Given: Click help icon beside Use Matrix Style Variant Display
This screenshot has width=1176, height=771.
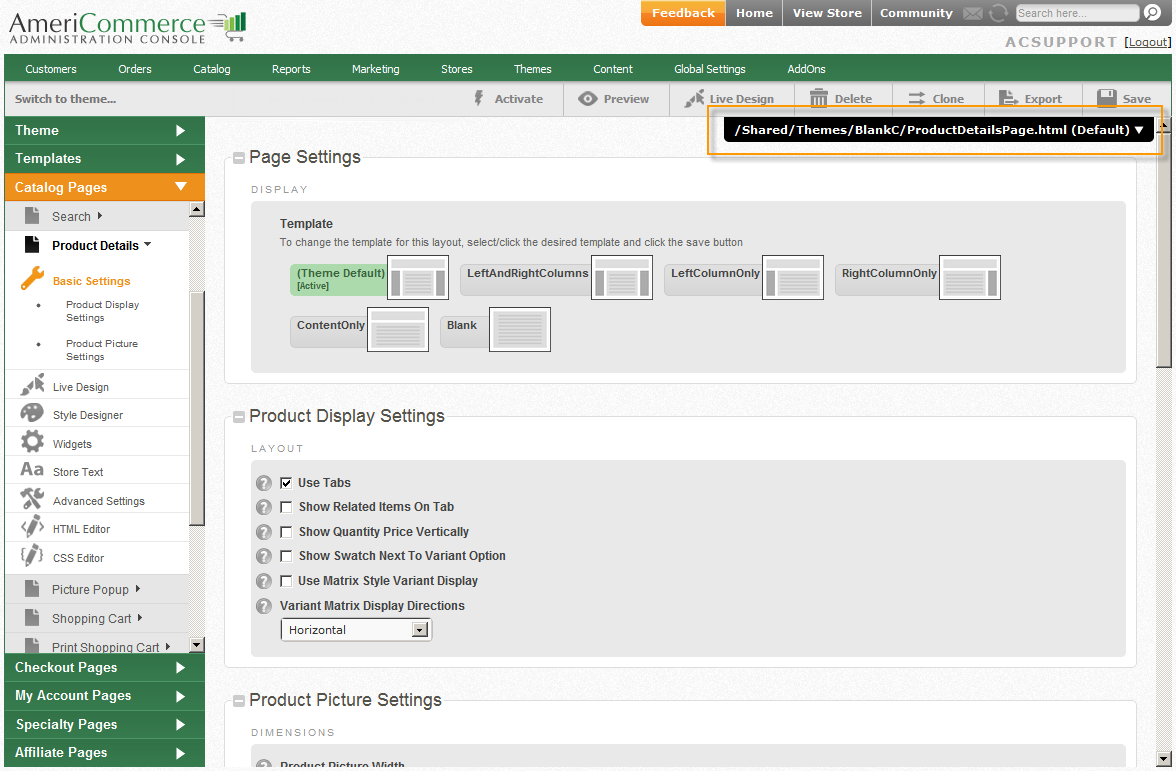Looking at the screenshot, I should [x=264, y=581].
